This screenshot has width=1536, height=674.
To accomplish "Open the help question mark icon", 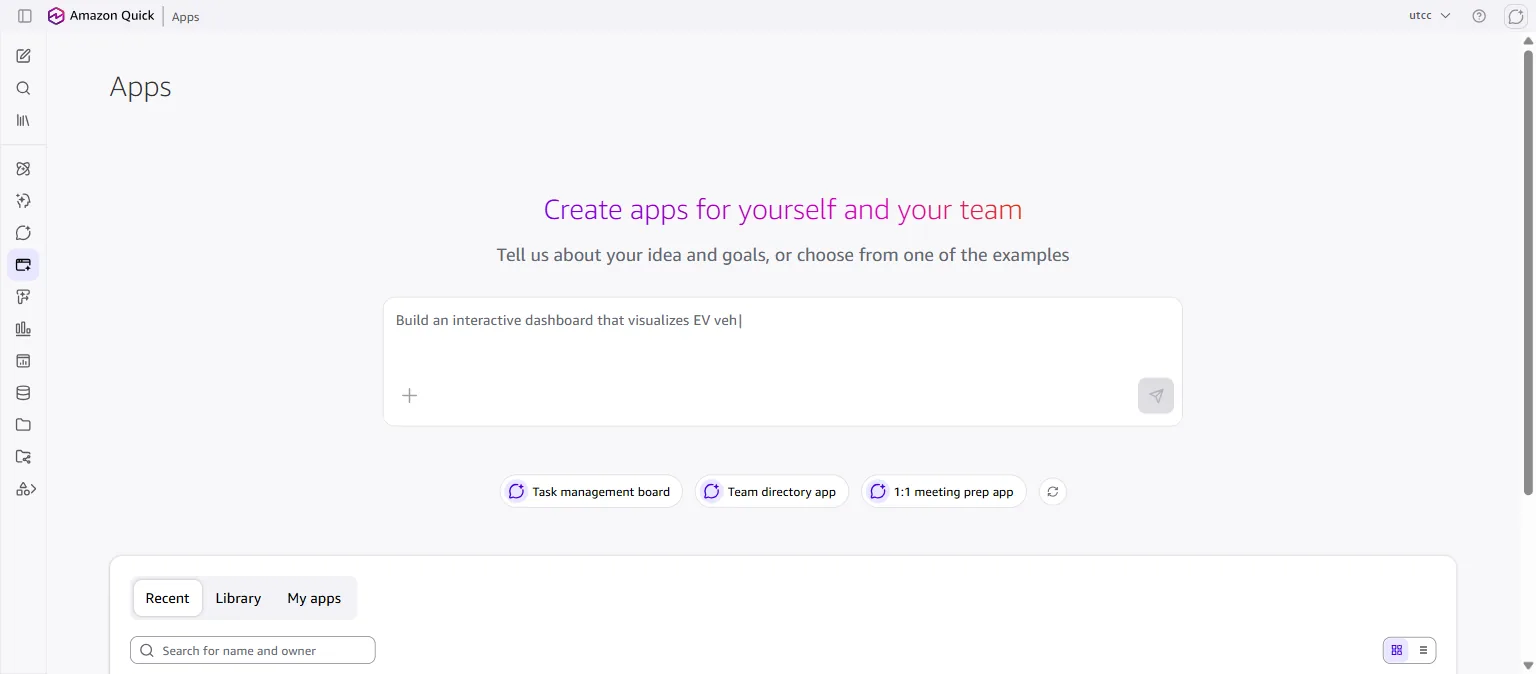I will tap(1479, 16).
